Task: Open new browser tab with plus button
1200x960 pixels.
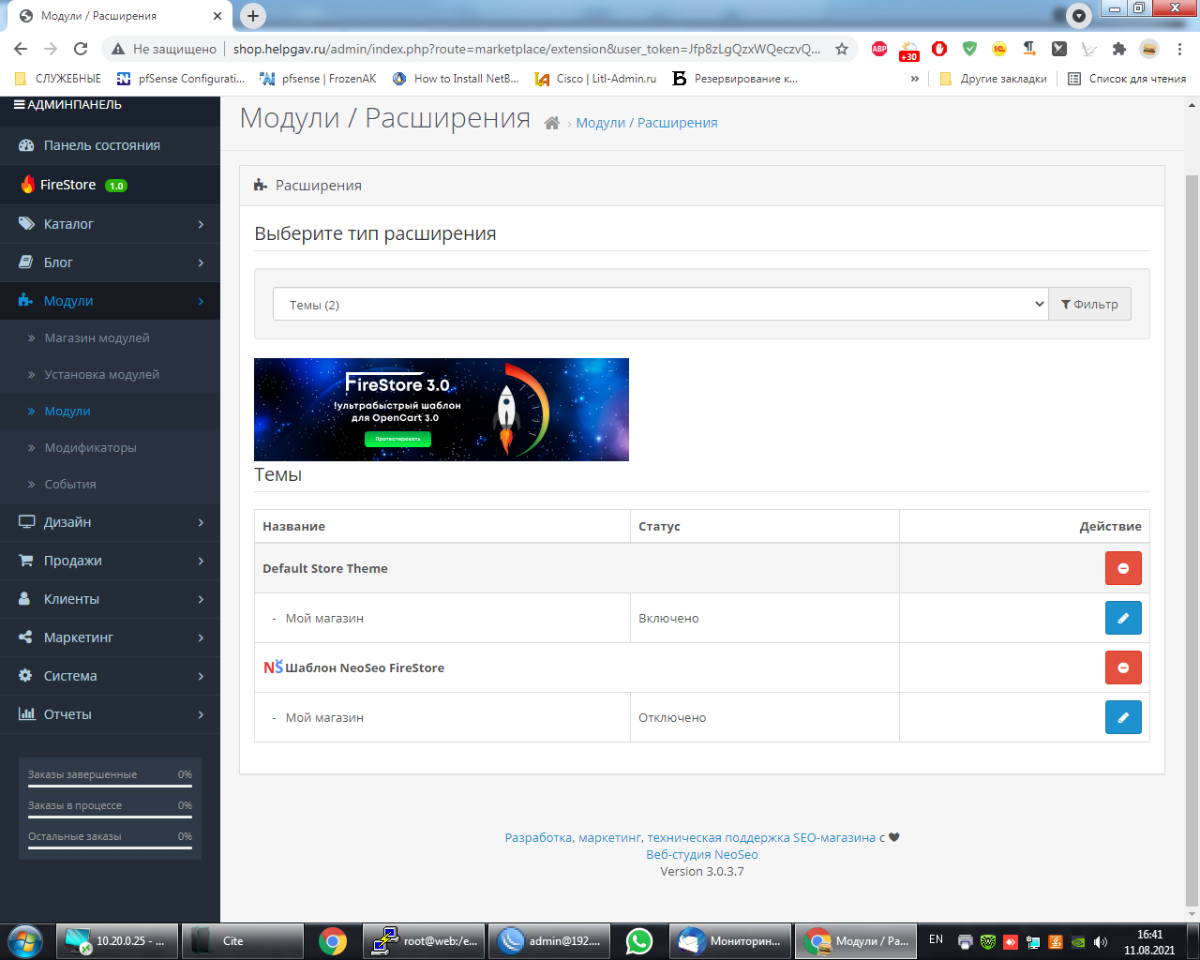Action: pos(254,16)
